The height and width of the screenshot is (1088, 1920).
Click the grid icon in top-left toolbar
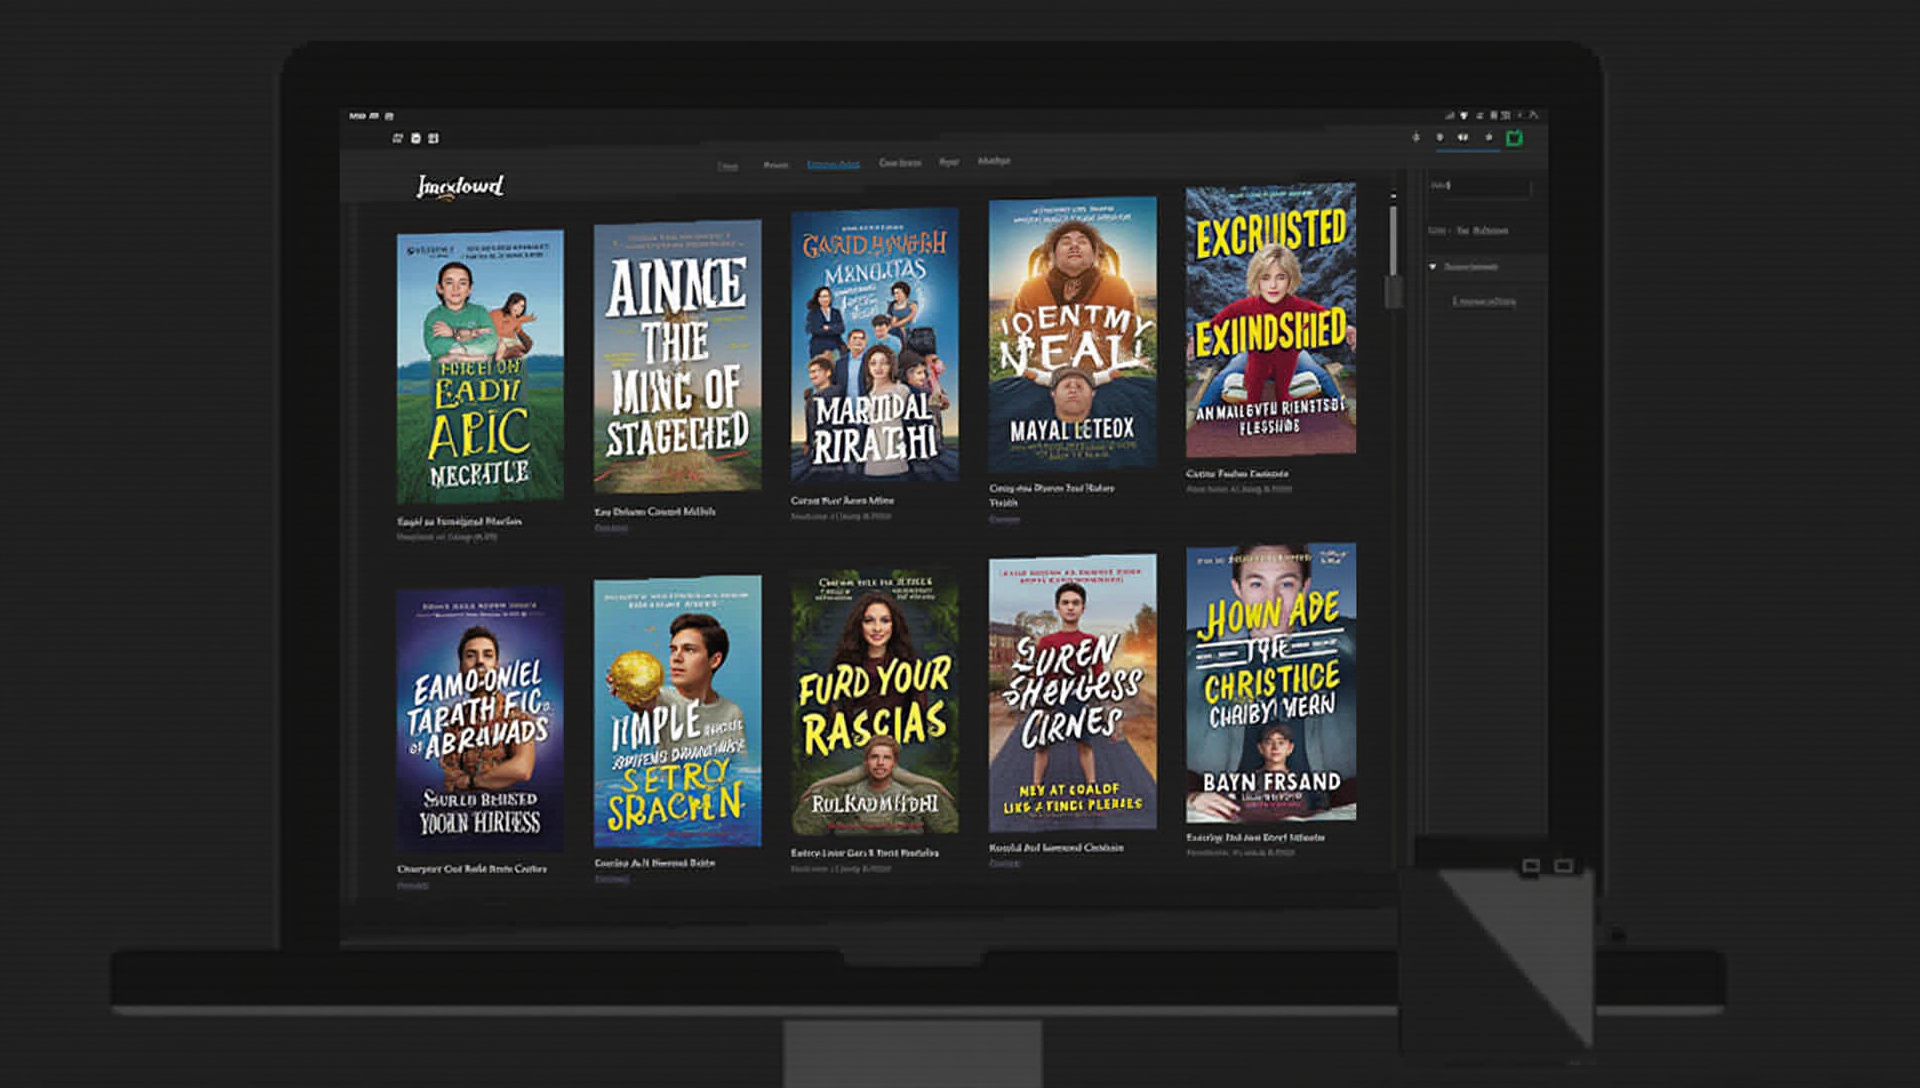point(433,138)
